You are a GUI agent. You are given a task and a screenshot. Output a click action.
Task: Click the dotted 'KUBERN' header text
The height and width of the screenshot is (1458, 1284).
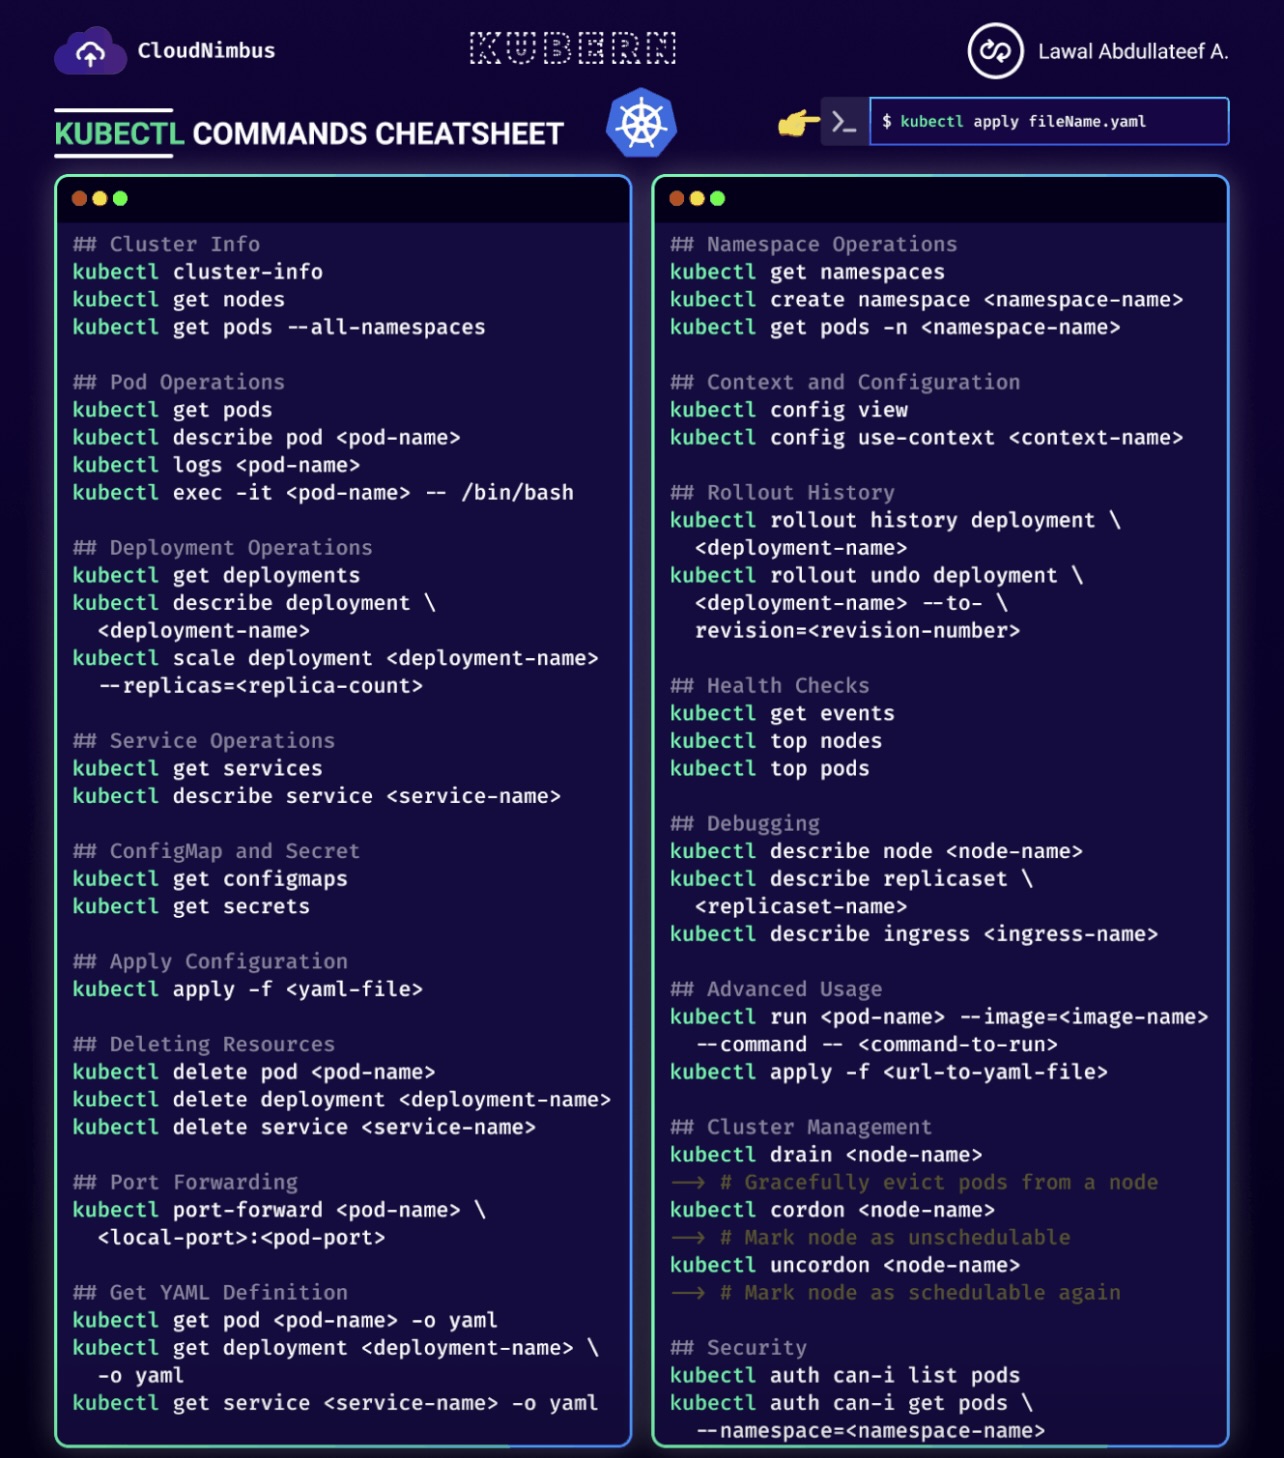pyautogui.click(x=573, y=48)
